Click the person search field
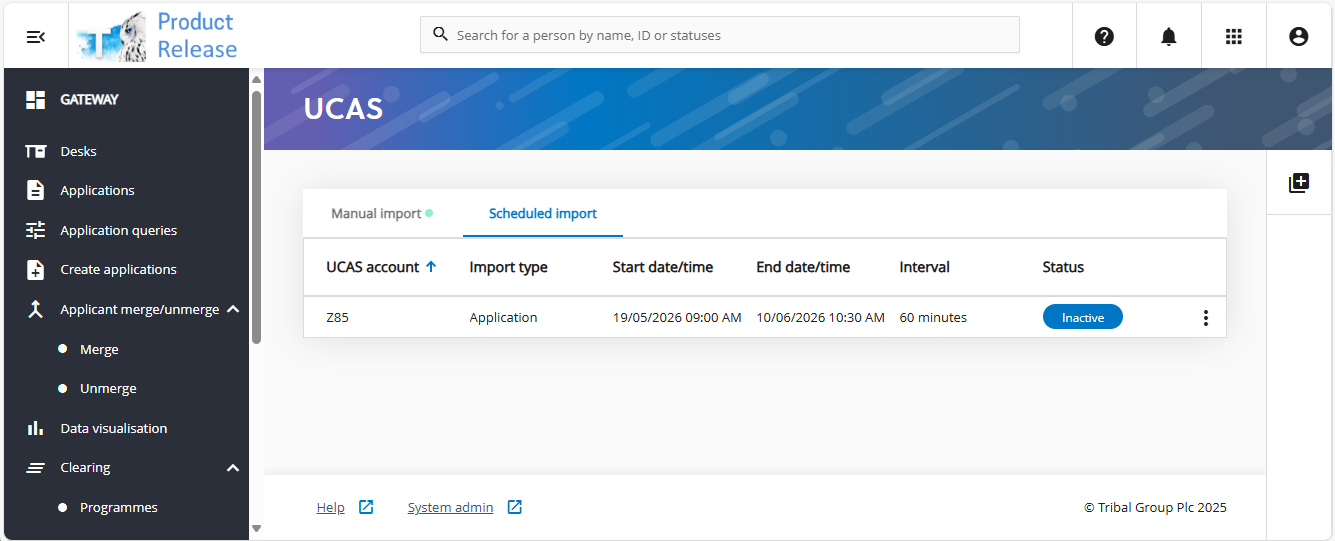The width and height of the screenshot is (1335, 541). click(720, 35)
